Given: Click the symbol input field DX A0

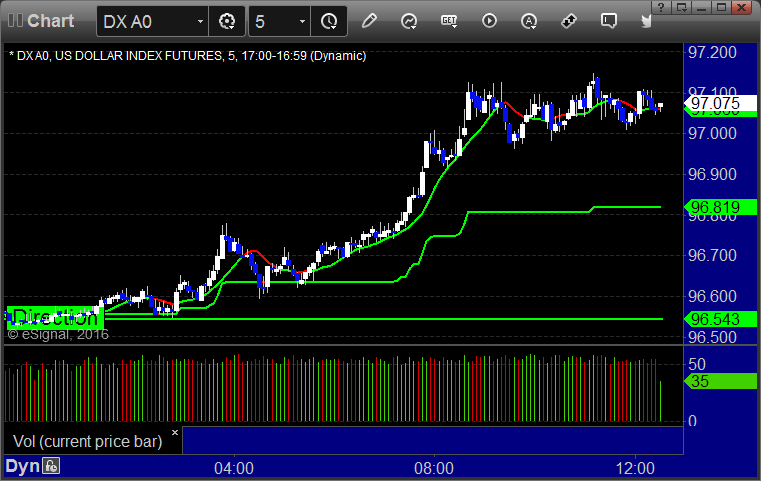Looking at the screenshot, I should coord(145,20).
